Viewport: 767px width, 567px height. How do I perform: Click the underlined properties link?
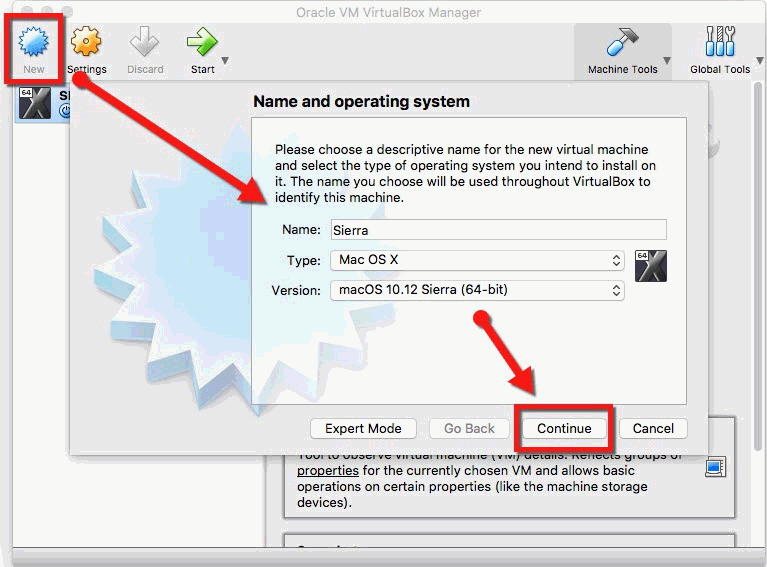(x=328, y=471)
